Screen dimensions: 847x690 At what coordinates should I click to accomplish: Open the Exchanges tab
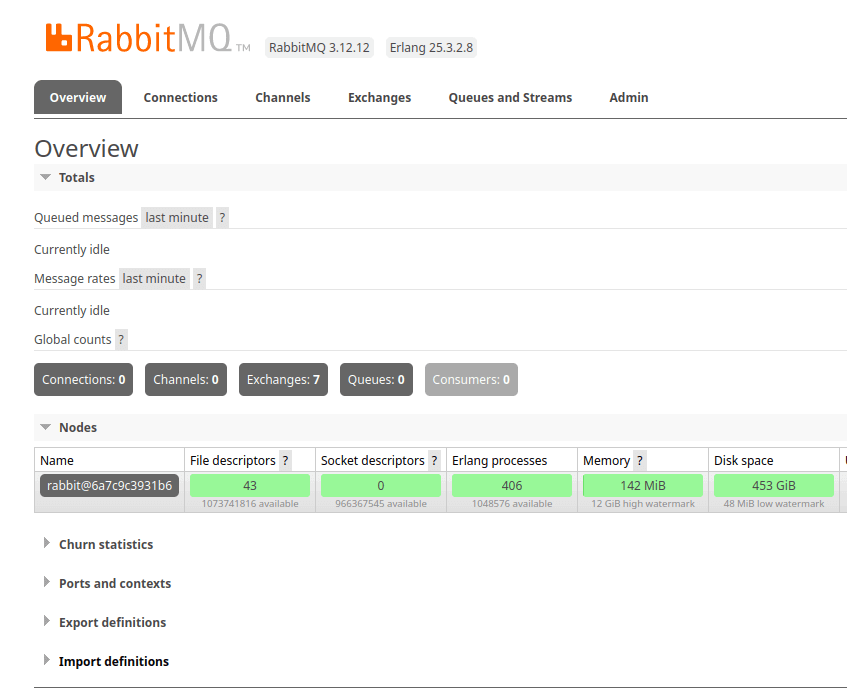[379, 98]
